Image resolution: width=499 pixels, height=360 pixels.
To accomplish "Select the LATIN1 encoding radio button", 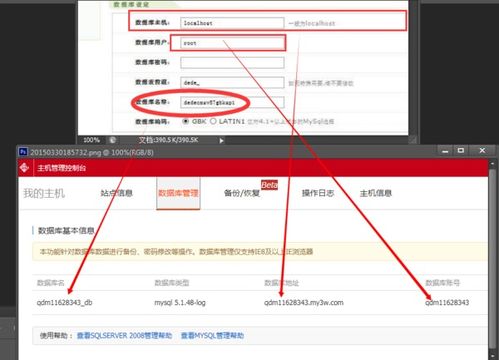I will [213, 121].
